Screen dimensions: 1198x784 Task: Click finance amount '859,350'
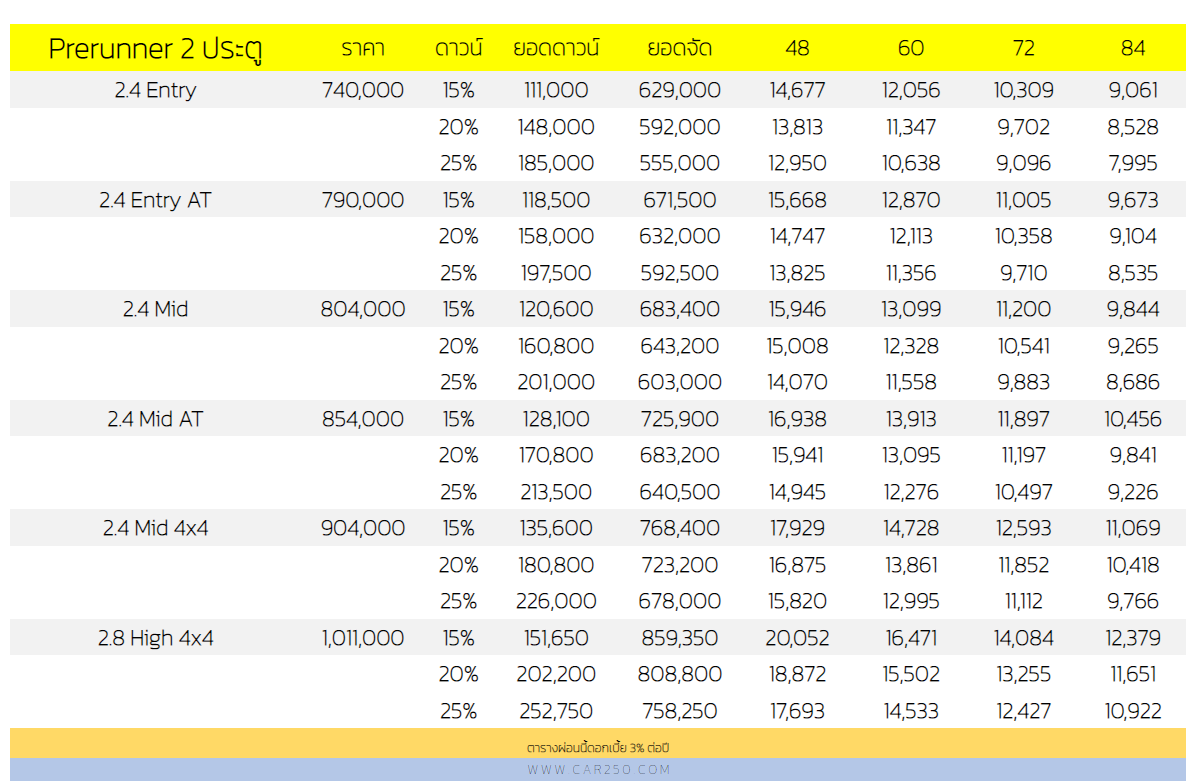(x=679, y=638)
